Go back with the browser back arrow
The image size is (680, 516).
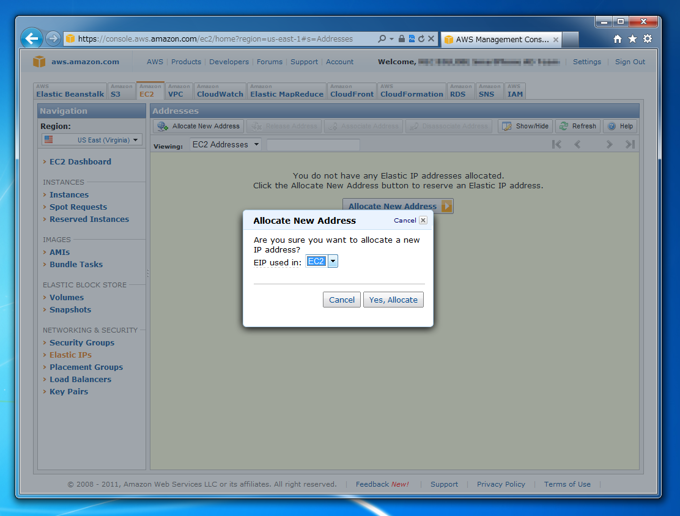click(32, 39)
